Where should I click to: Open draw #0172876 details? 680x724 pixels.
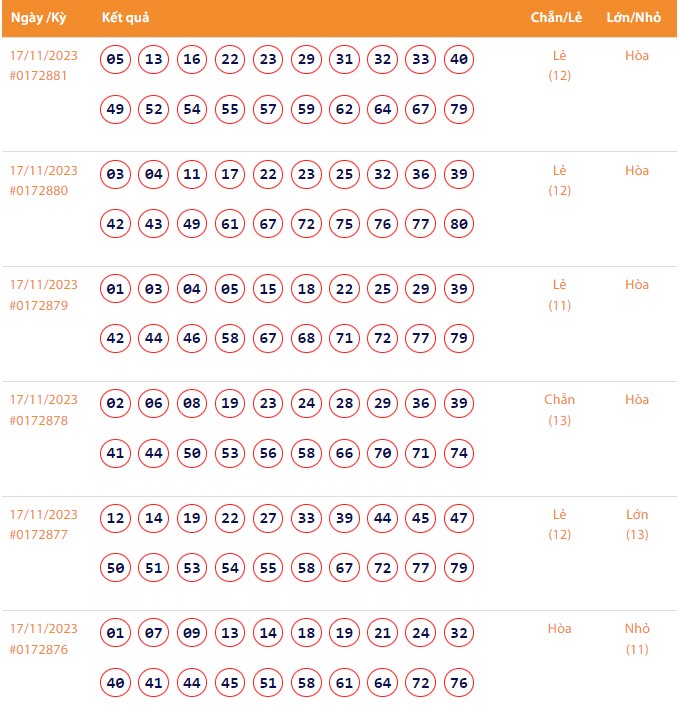[39, 649]
